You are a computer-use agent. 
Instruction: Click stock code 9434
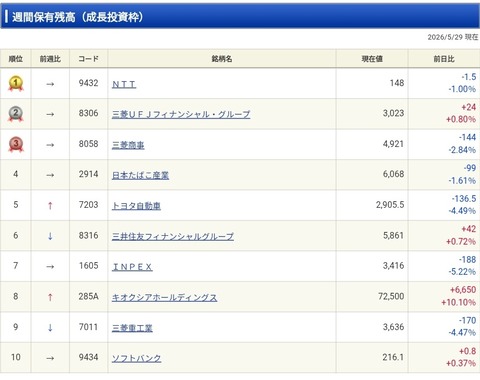pos(88,357)
